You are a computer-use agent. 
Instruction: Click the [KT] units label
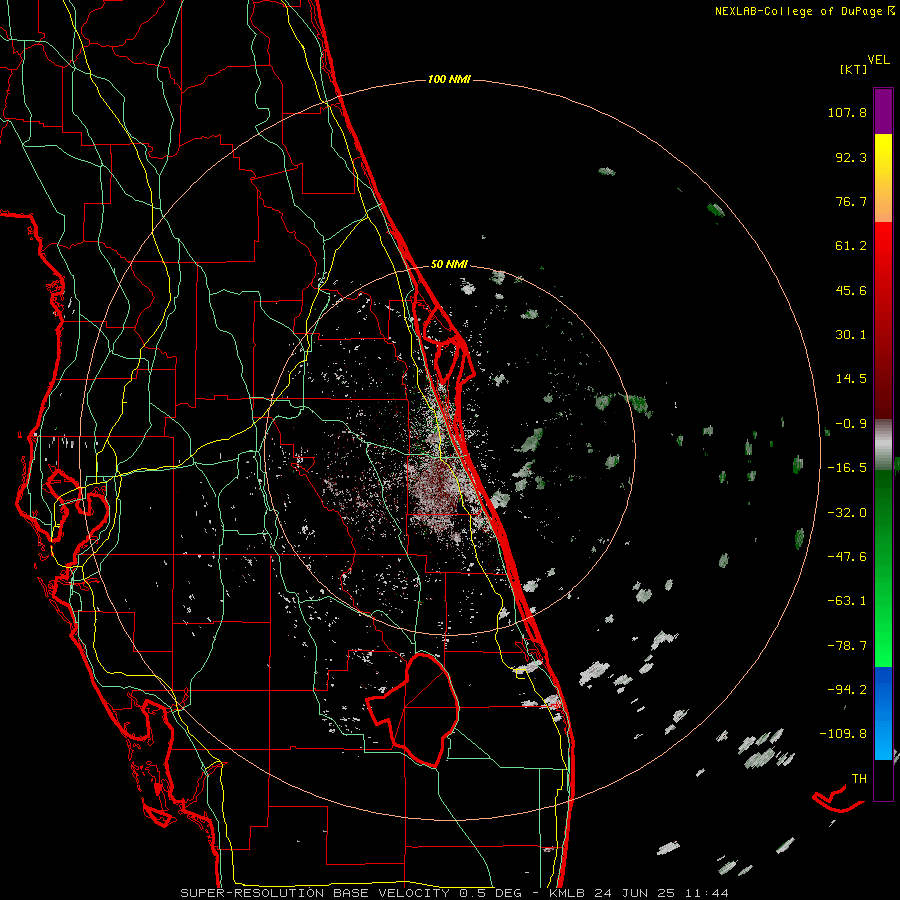[853, 69]
